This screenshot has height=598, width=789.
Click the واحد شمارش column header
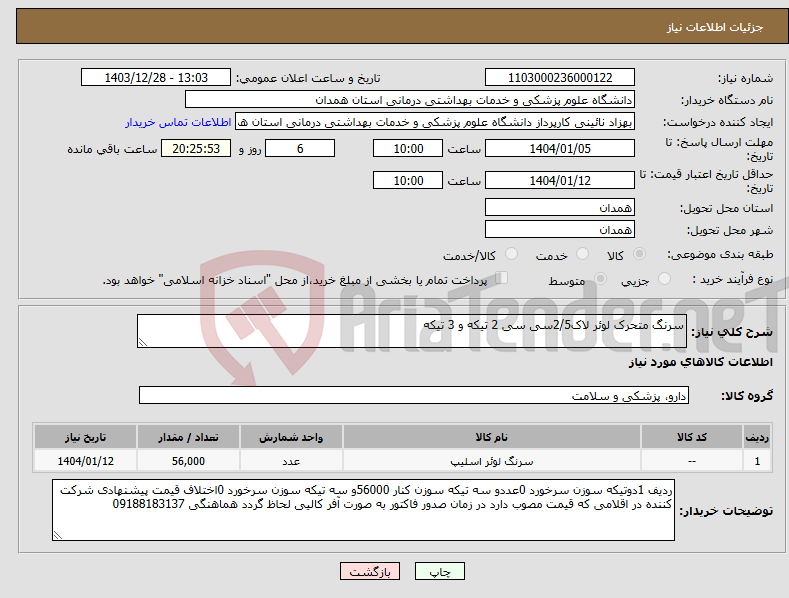pyautogui.click(x=291, y=437)
